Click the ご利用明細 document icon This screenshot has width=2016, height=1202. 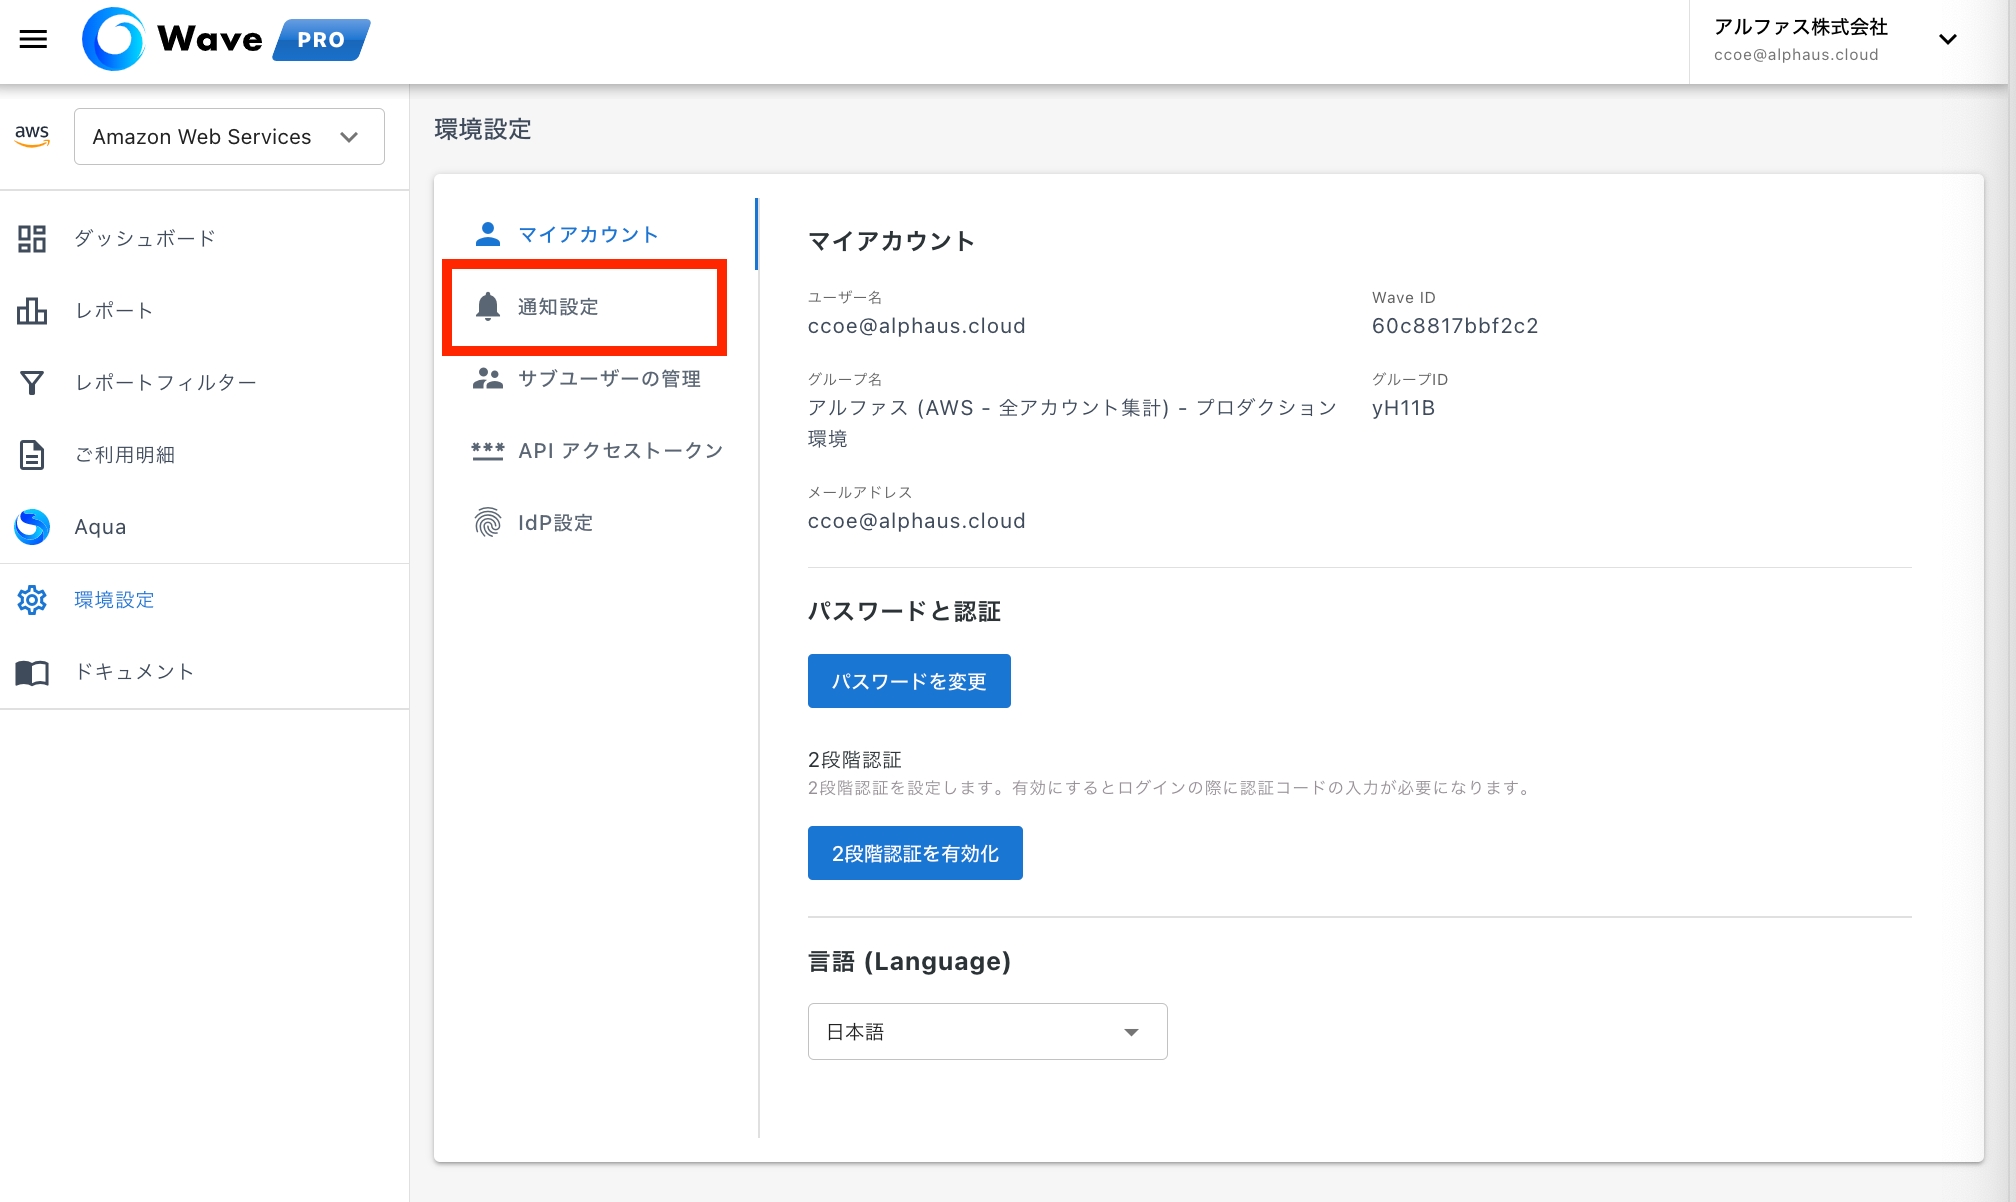(32, 455)
